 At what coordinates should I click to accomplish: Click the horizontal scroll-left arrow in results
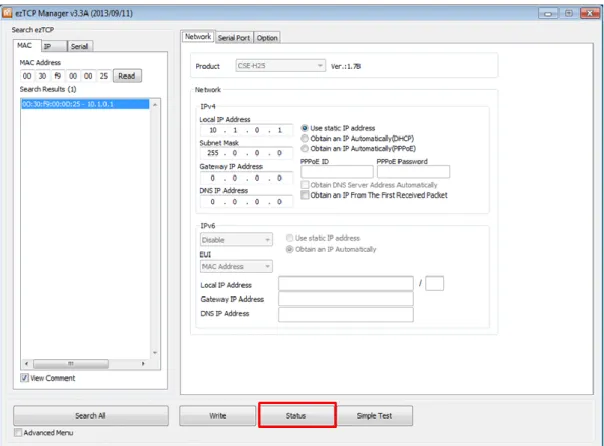(x=26, y=364)
